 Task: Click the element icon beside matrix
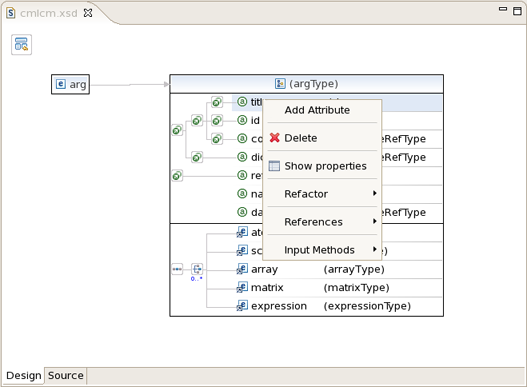coord(242,287)
